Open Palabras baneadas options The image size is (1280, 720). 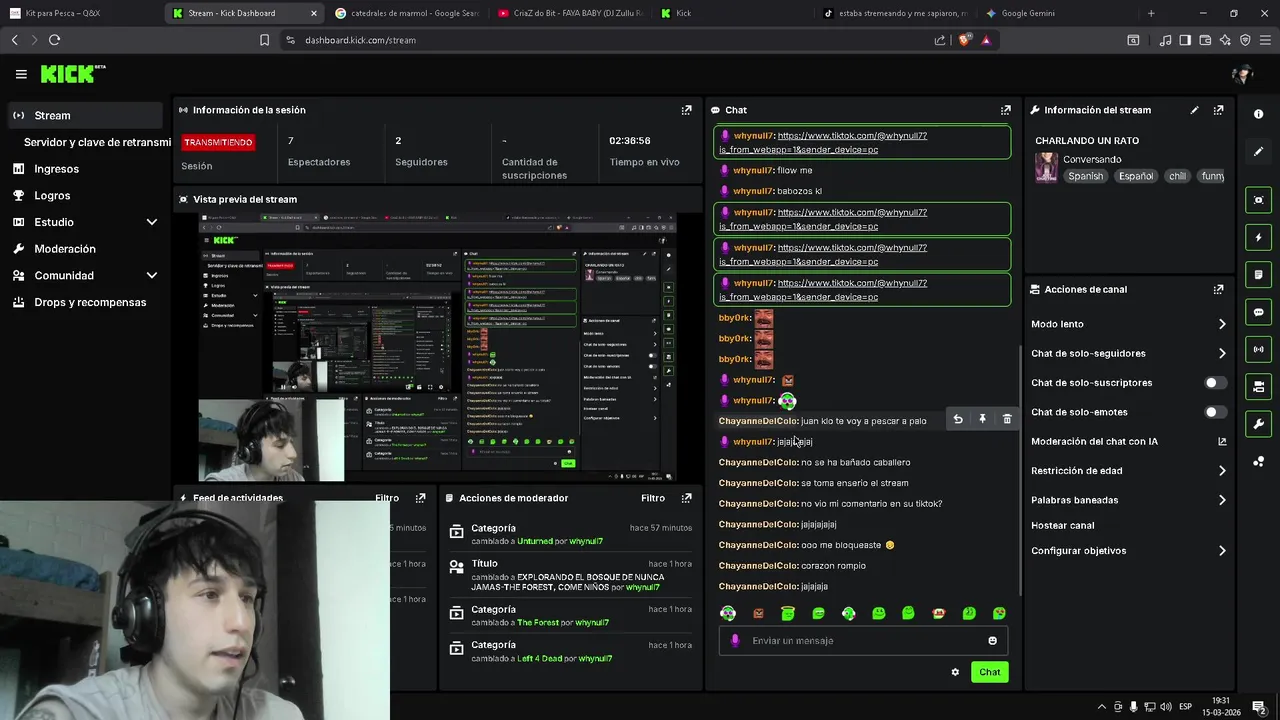pyautogui.click(x=1128, y=500)
